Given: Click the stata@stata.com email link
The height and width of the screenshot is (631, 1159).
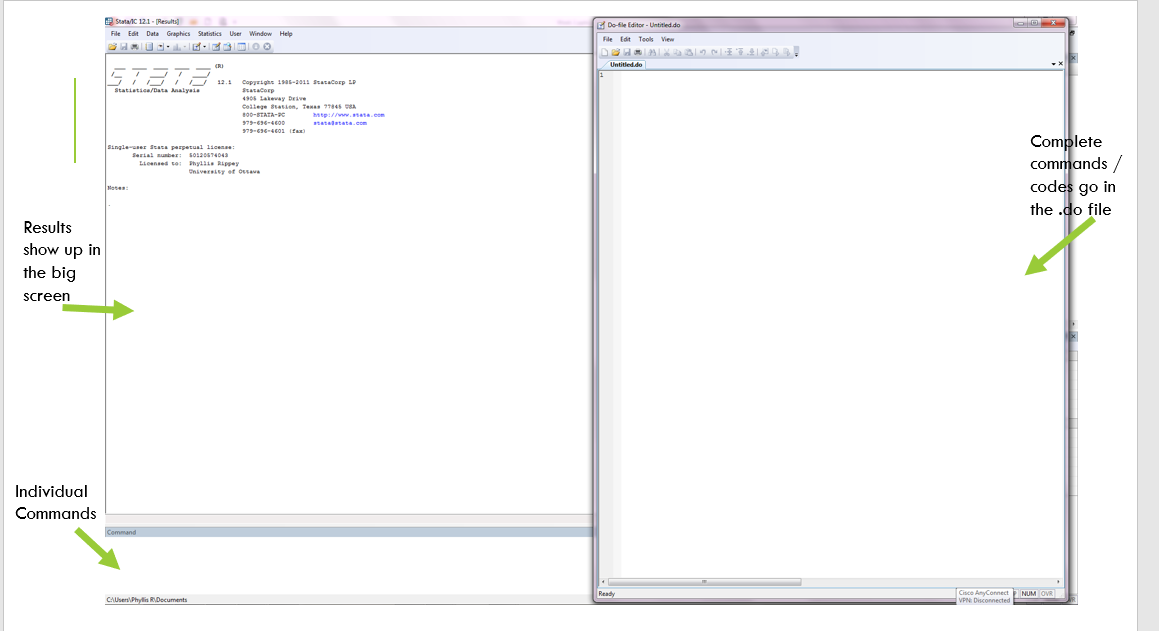Looking at the screenshot, I should tap(341, 122).
